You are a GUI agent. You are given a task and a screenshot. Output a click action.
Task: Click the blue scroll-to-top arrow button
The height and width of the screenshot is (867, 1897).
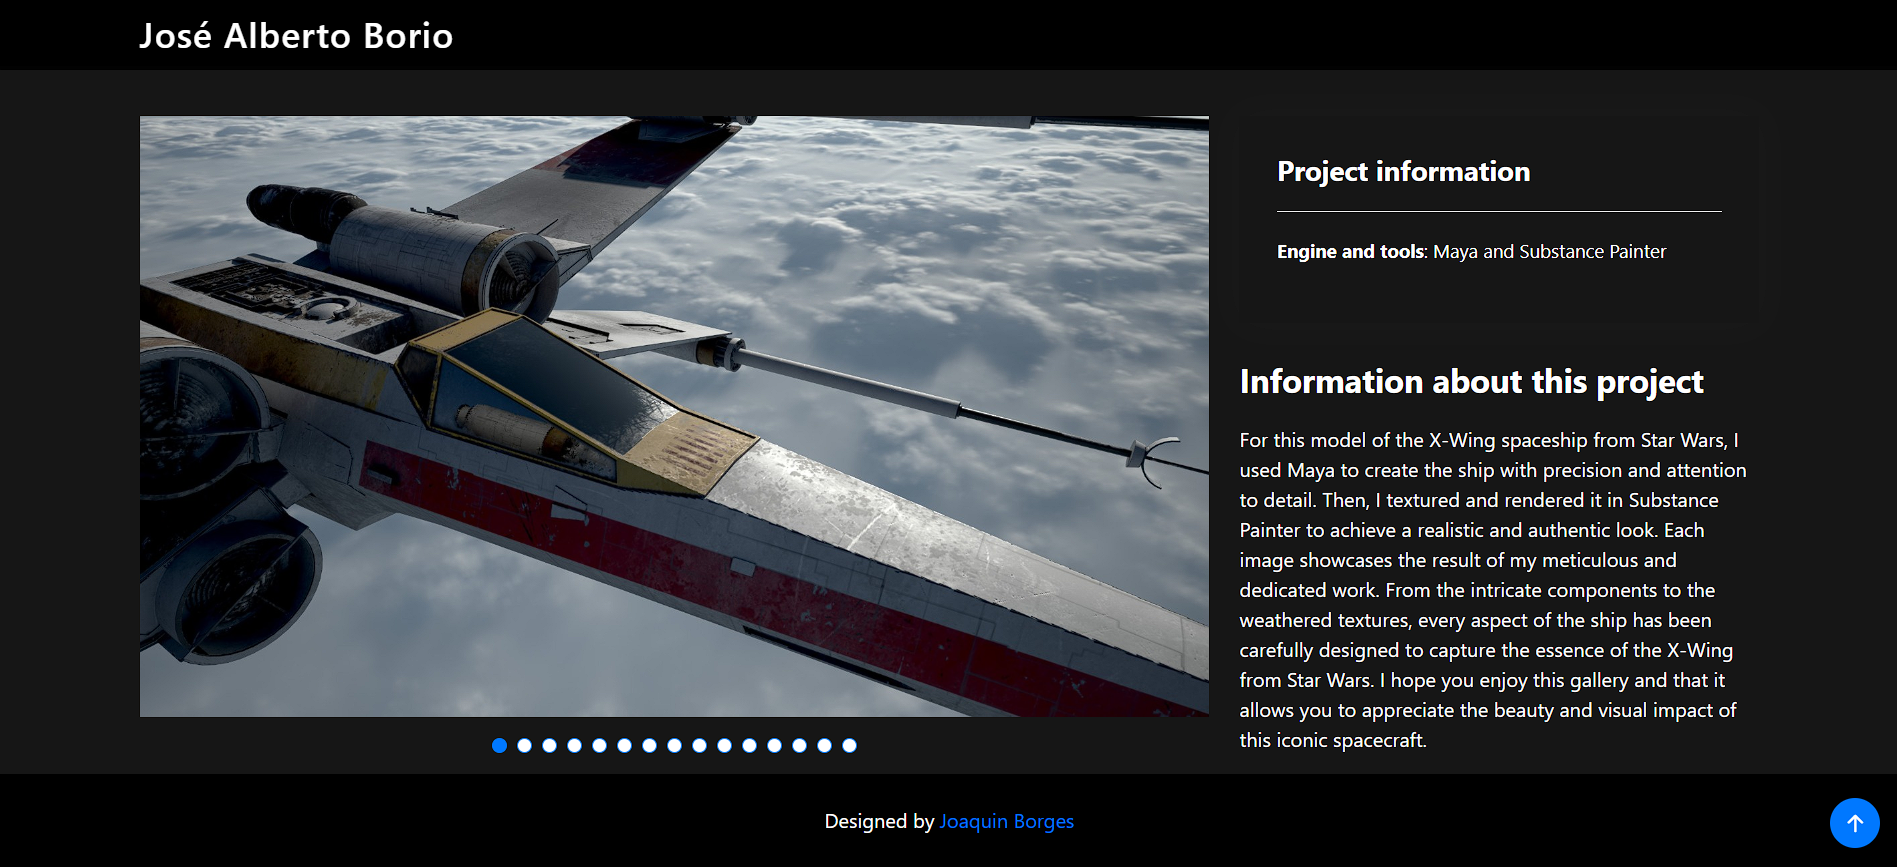(1854, 823)
